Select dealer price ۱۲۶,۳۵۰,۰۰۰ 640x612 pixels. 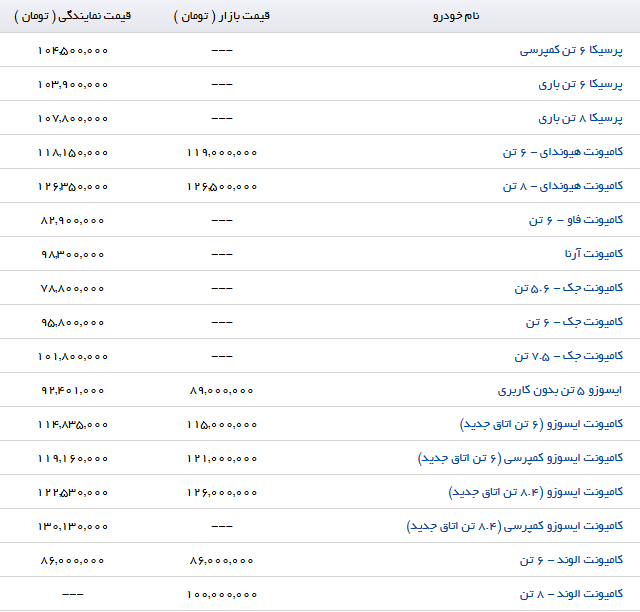(x=73, y=187)
